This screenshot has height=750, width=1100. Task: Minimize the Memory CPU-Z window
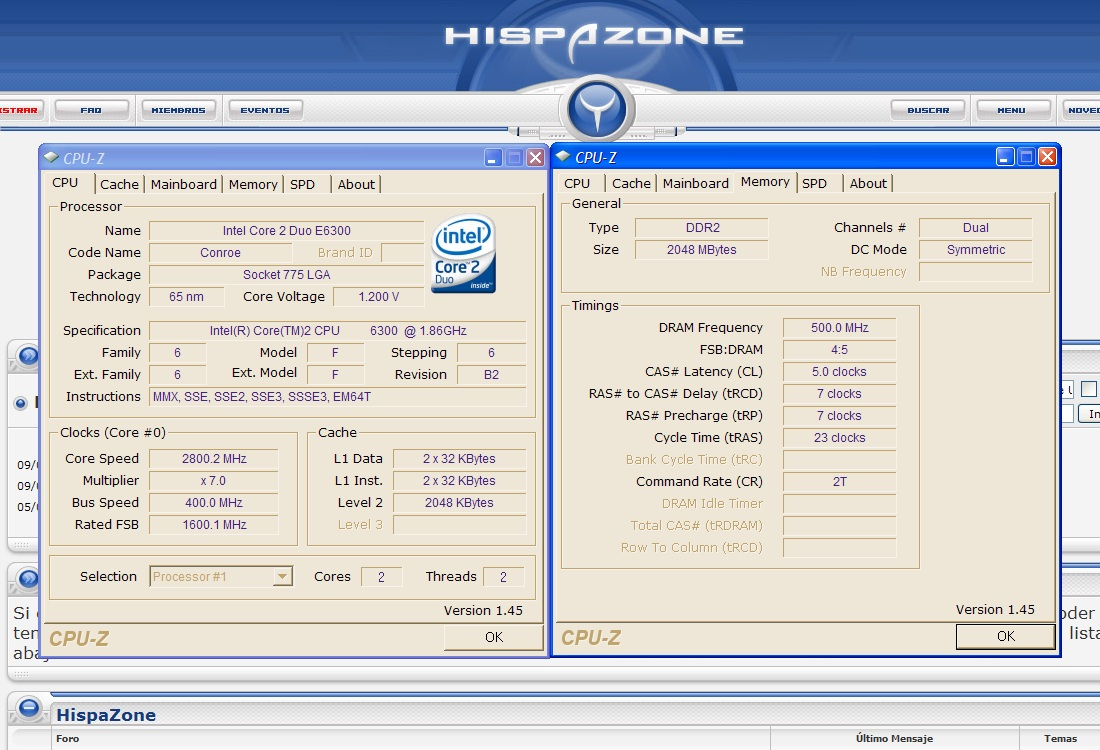coord(1005,157)
